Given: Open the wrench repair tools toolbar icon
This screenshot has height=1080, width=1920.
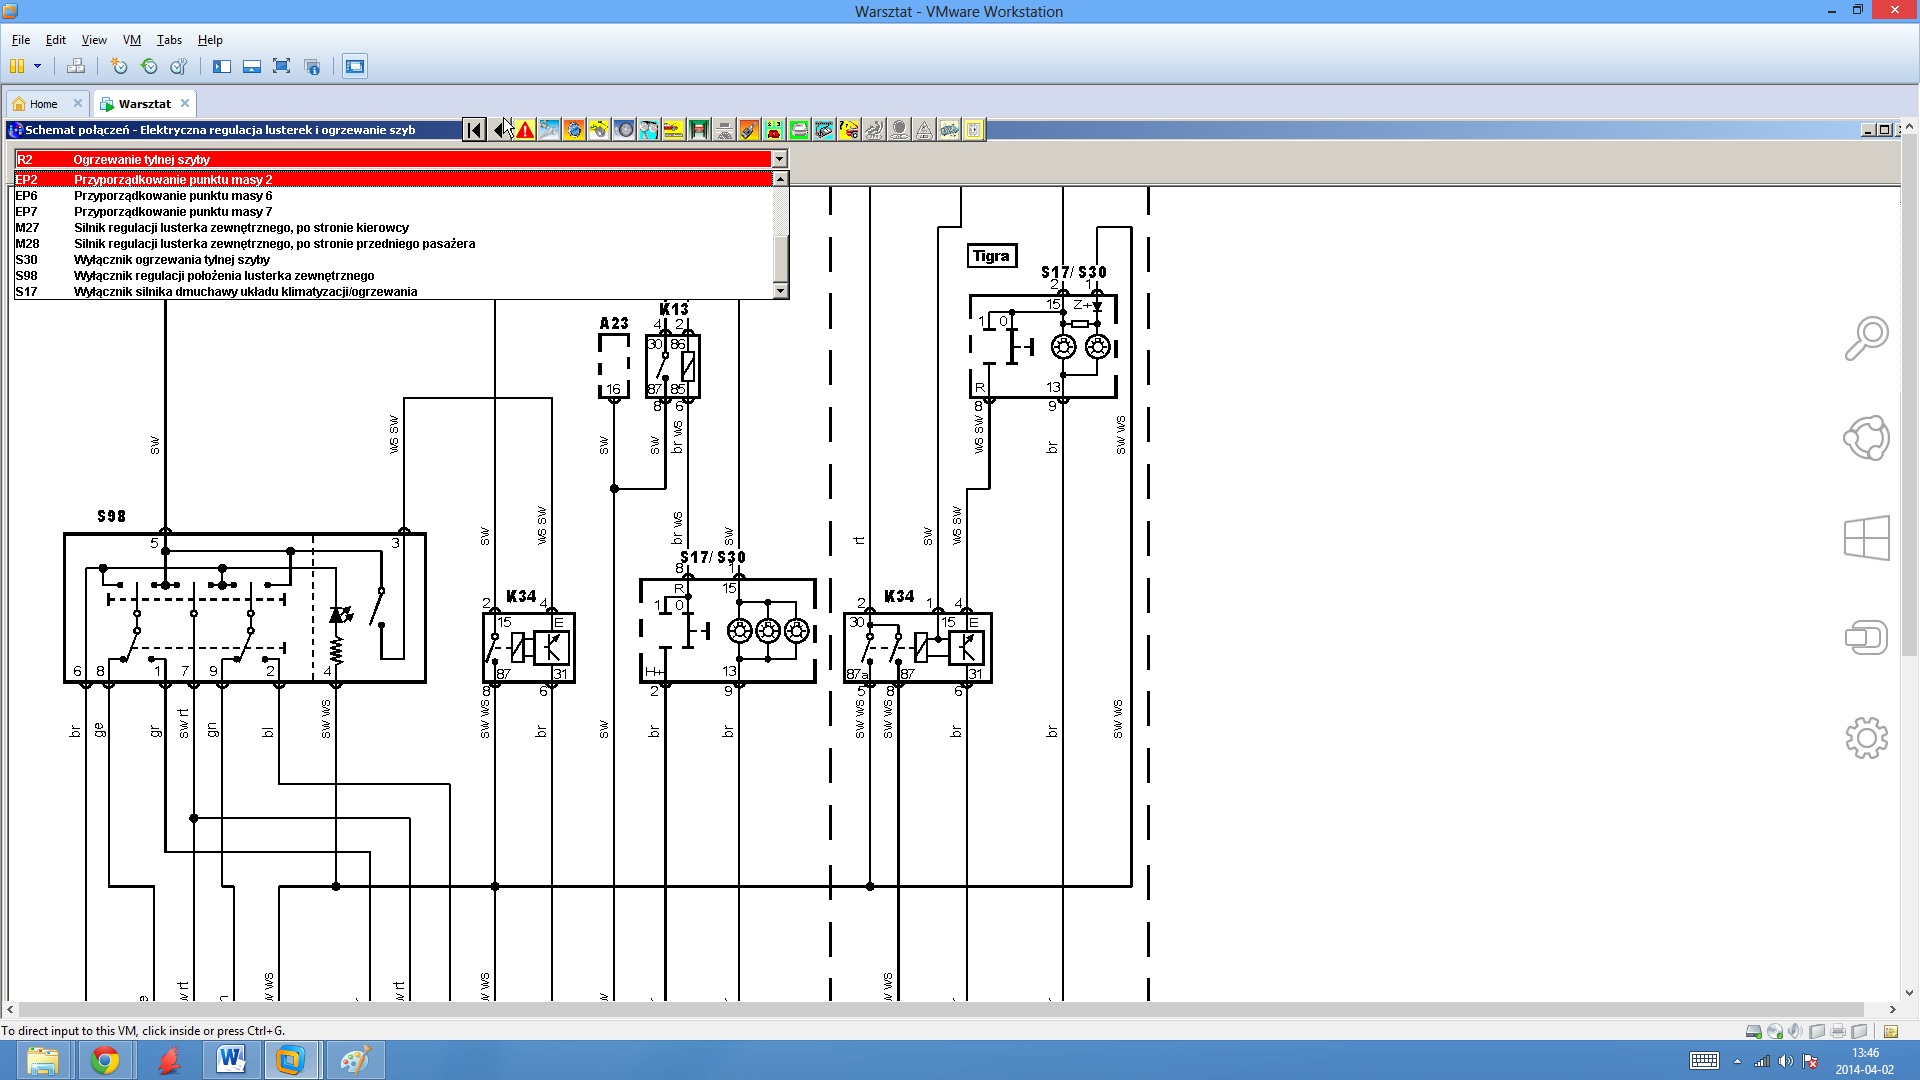Looking at the screenshot, I should tap(549, 129).
